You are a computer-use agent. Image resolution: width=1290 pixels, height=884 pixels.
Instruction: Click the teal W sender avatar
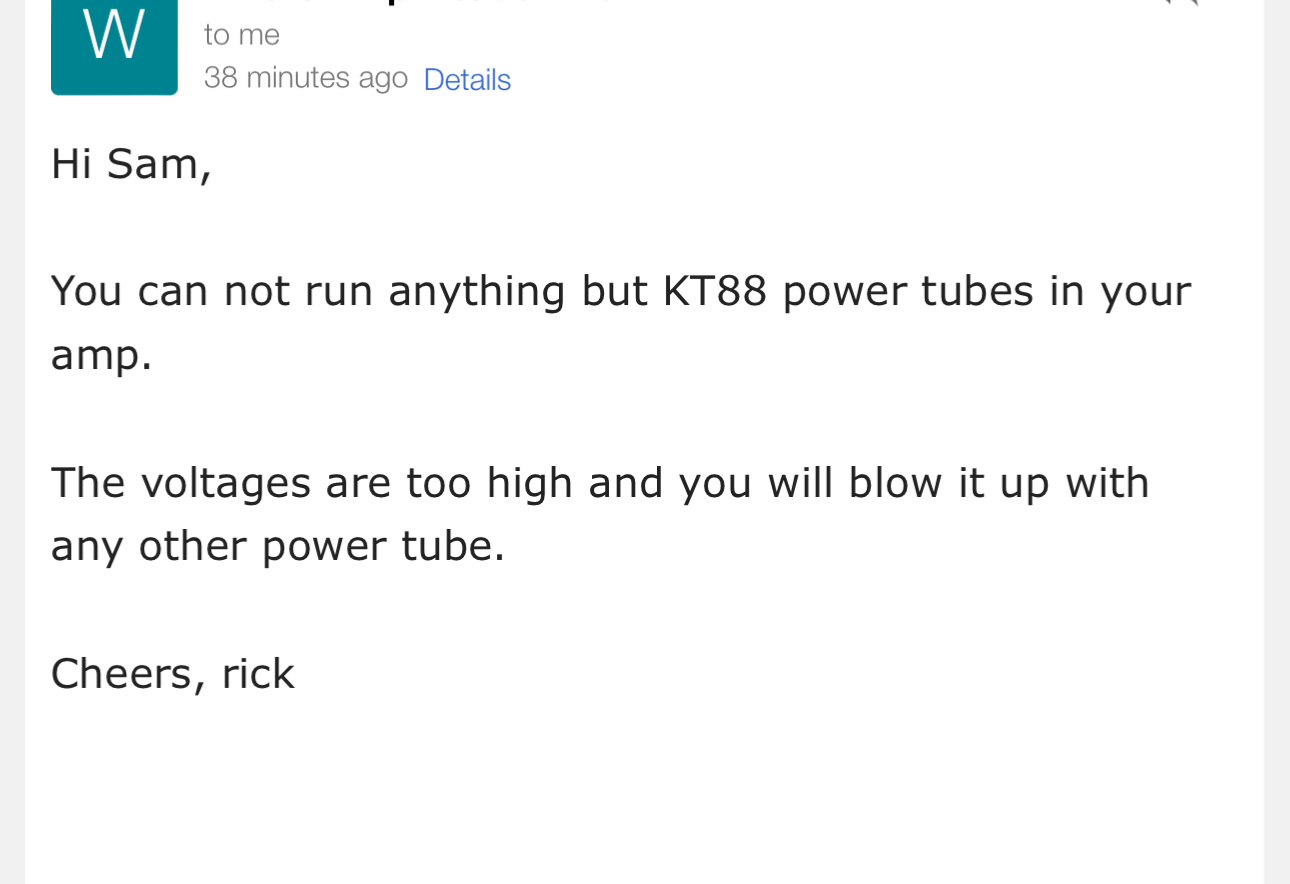coord(114,46)
